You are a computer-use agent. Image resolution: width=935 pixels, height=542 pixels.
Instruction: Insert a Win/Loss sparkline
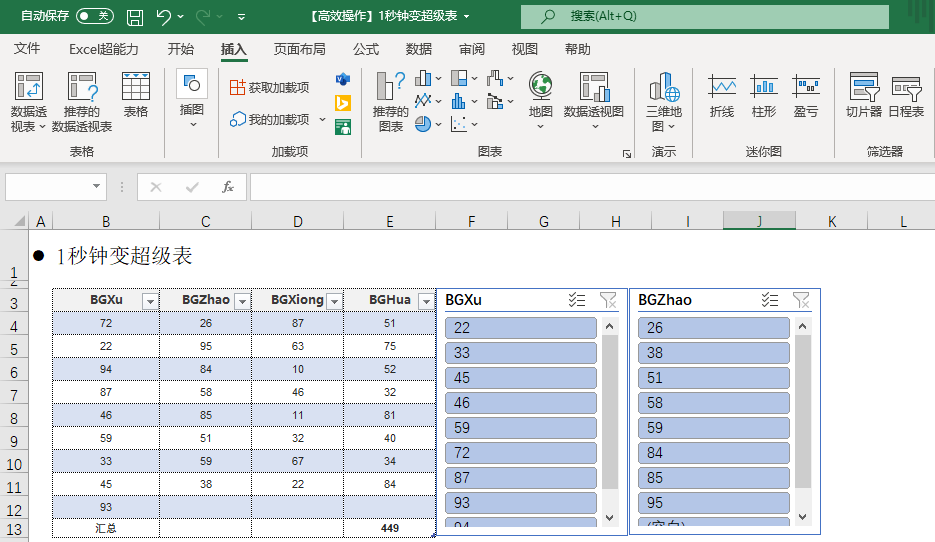pyautogui.click(x=806, y=95)
